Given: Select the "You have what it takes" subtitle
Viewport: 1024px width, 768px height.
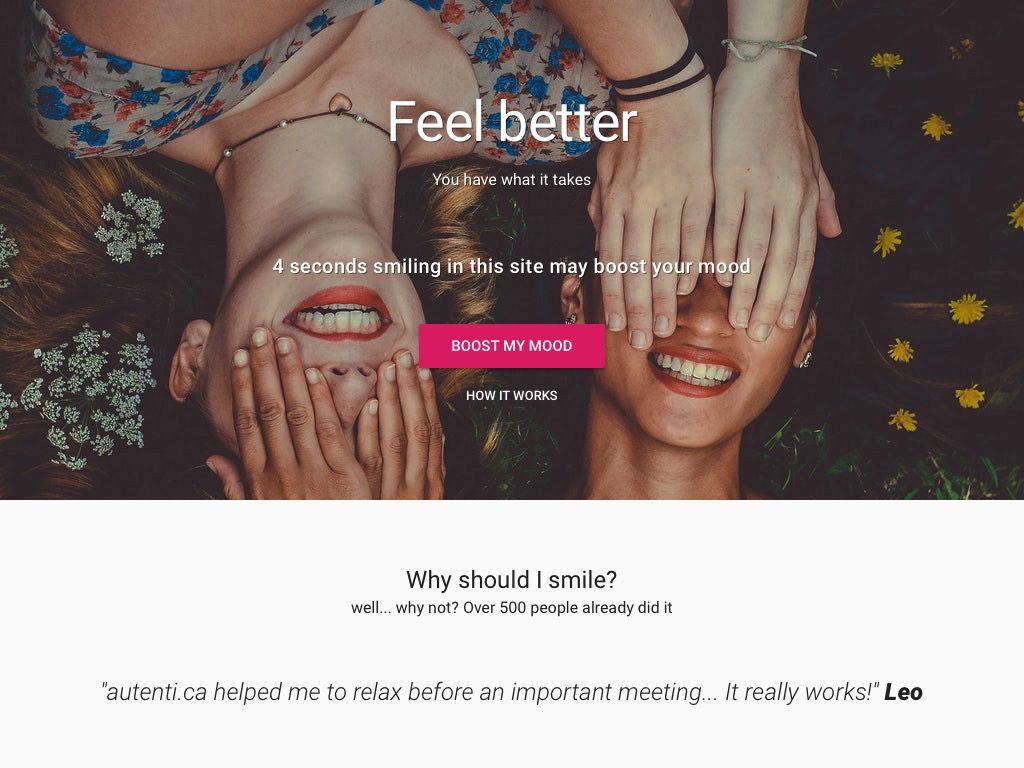Looking at the screenshot, I should (x=511, y=180).
